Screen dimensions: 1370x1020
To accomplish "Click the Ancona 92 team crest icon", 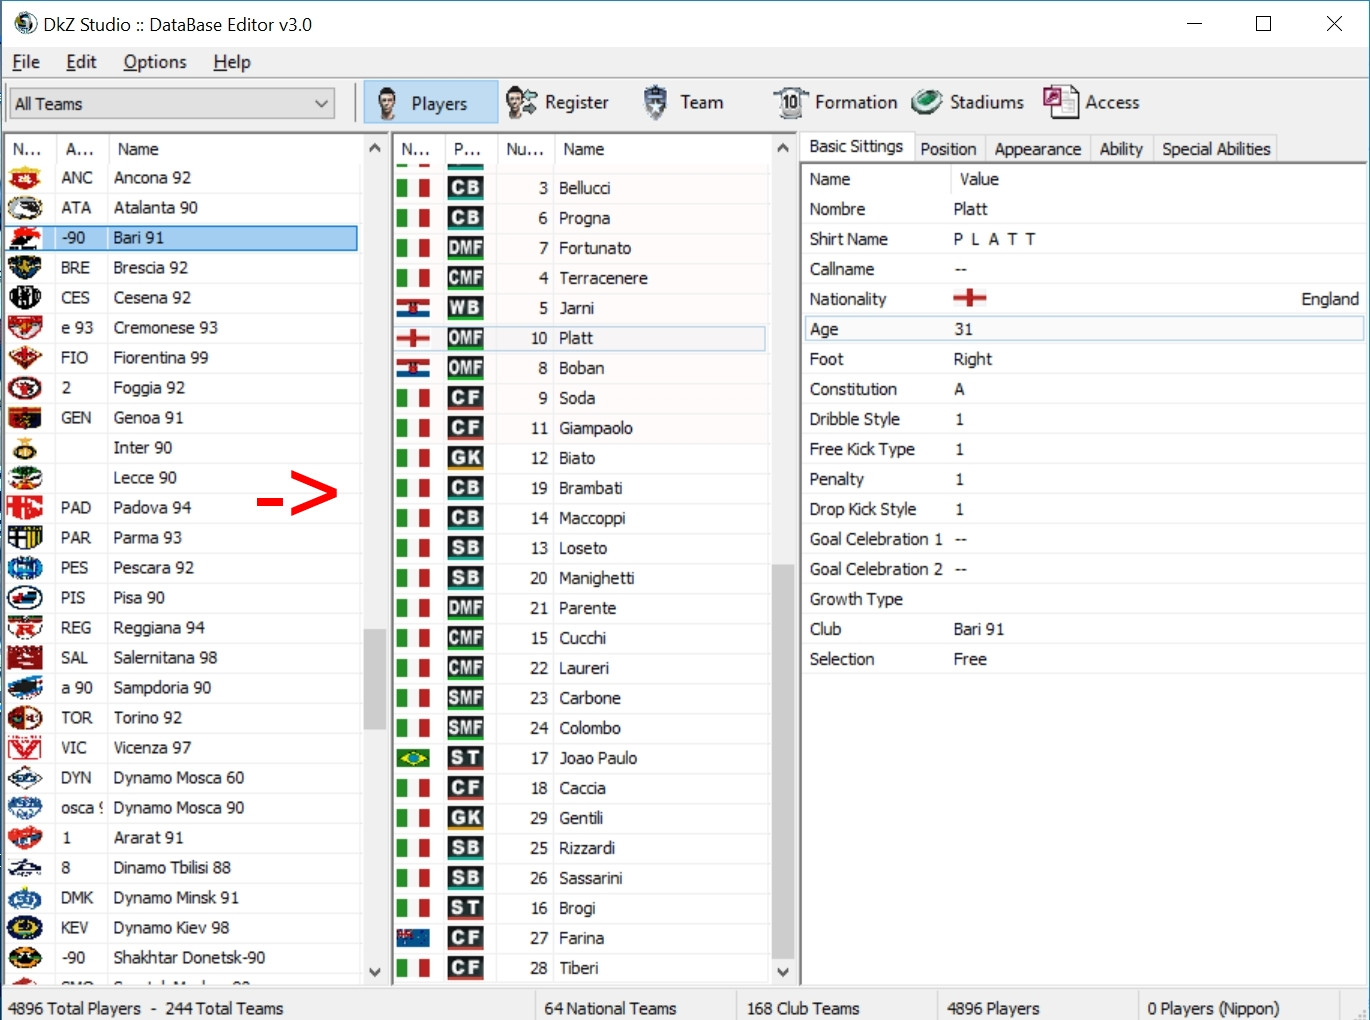I will point(25,178).
